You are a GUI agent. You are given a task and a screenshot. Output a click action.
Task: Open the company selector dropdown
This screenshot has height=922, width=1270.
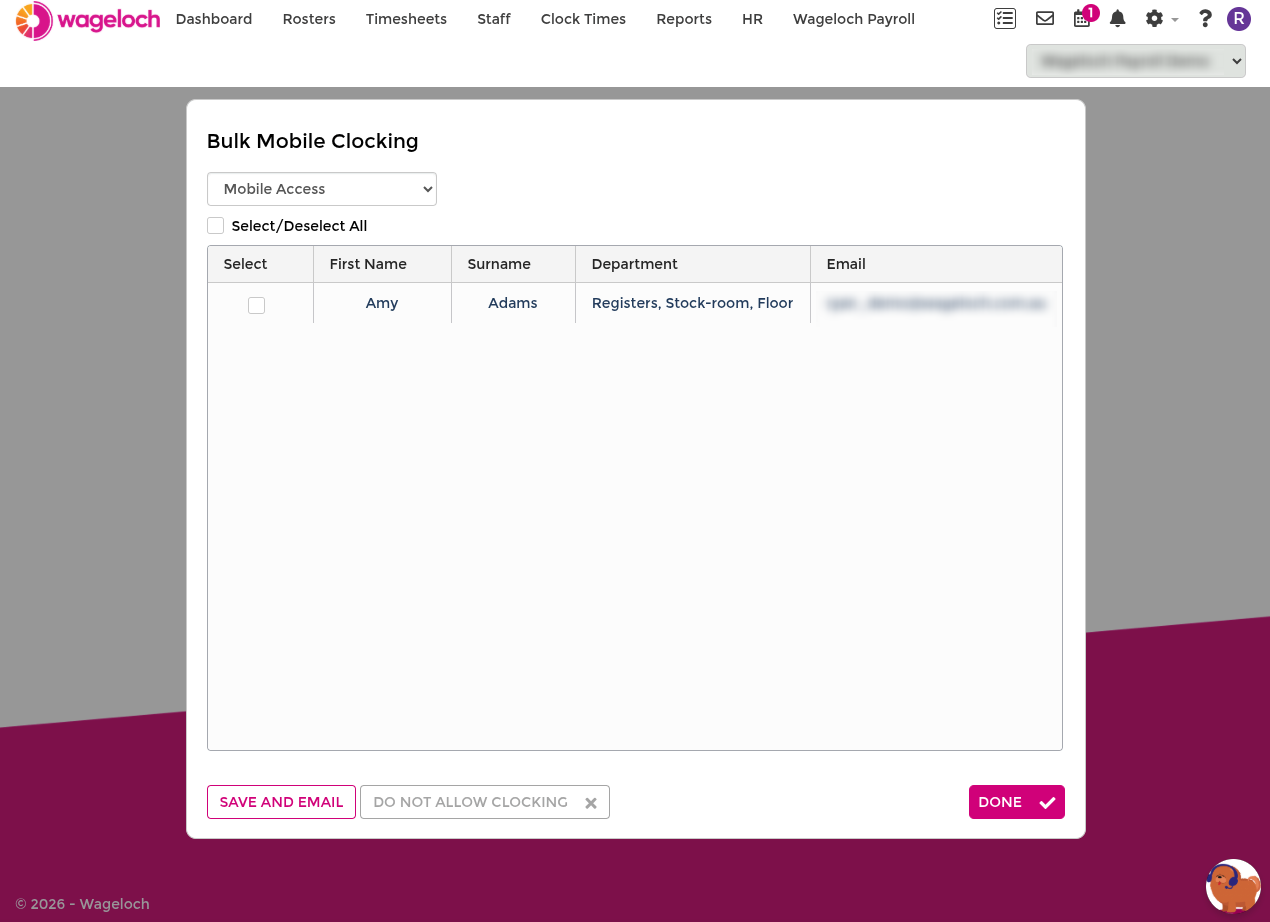coord(1136,61)
